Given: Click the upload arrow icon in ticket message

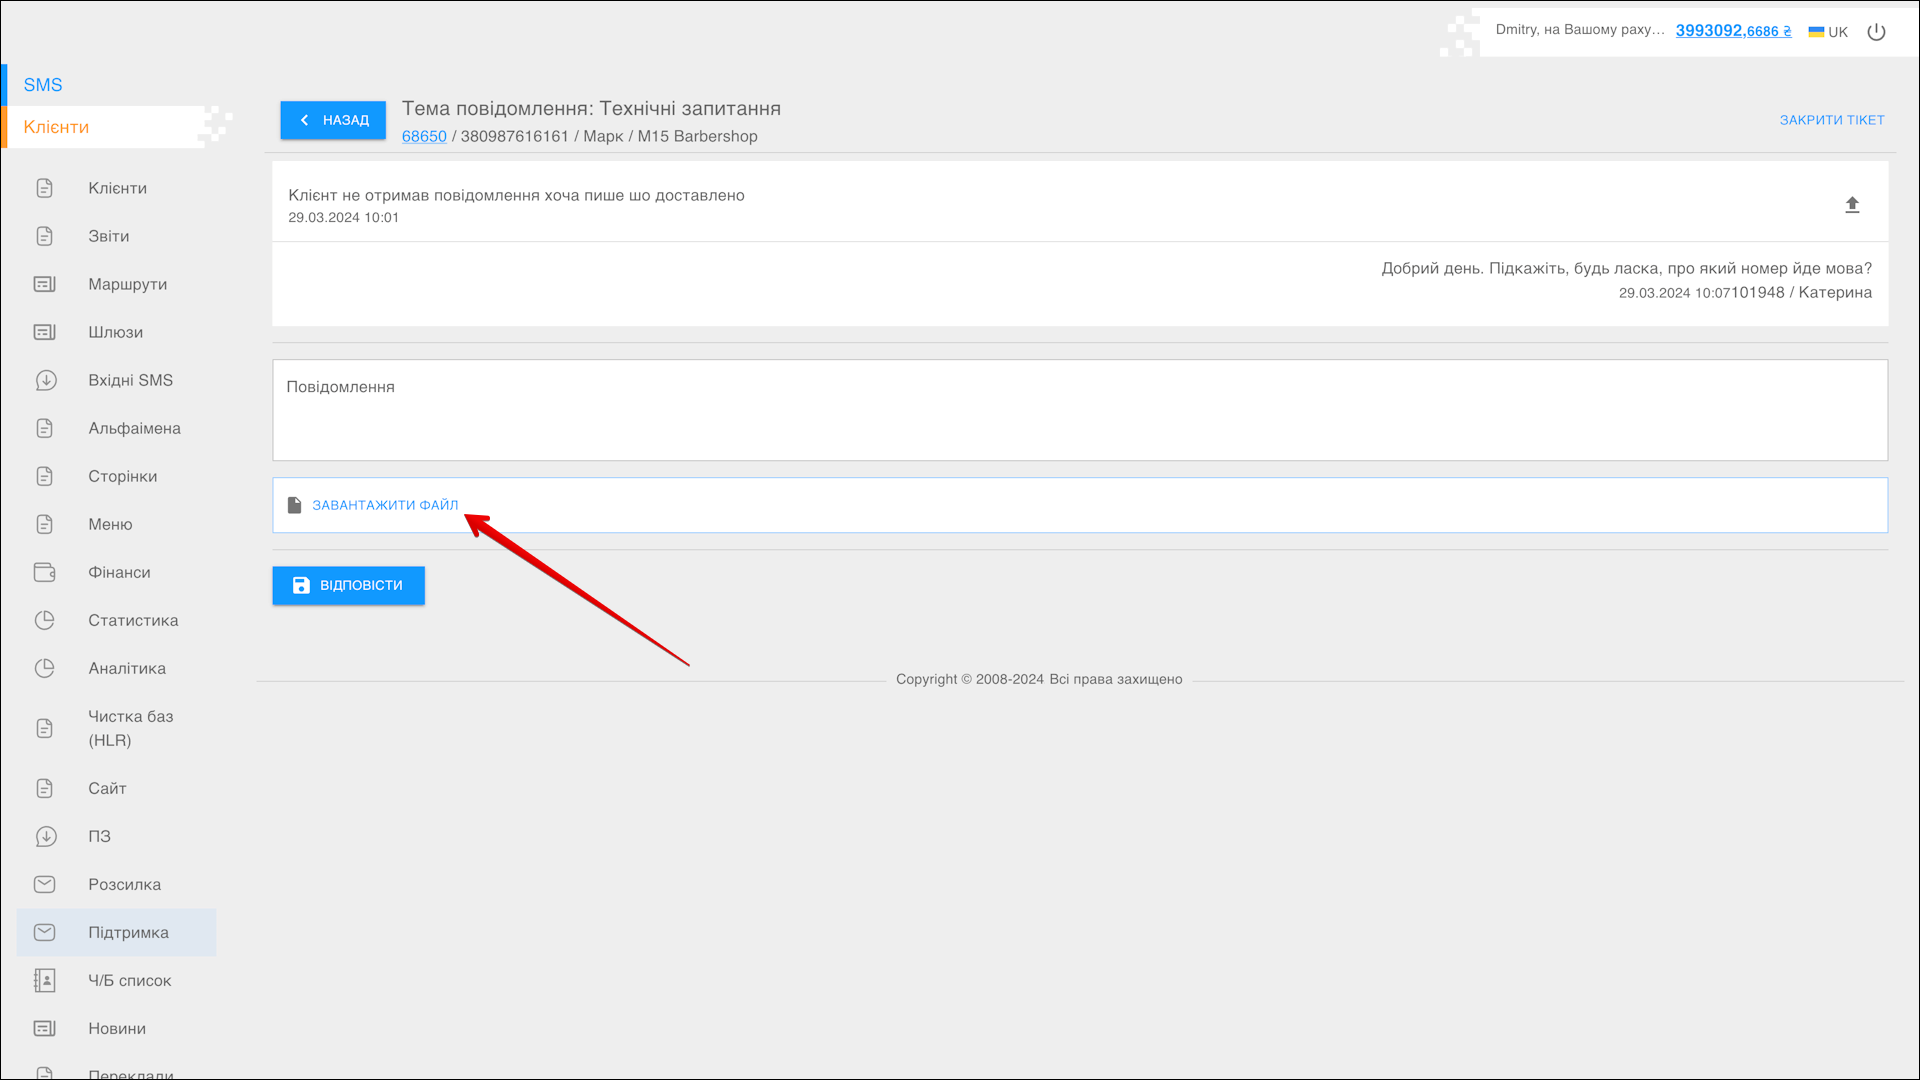Looking at the screenshot, I should pos(1851,205).
